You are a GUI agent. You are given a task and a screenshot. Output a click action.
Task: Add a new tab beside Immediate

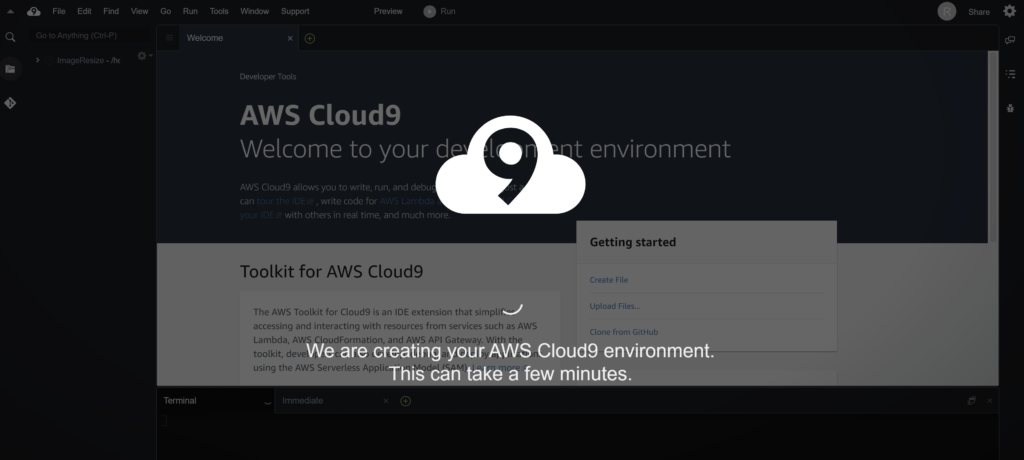(405, 401)
